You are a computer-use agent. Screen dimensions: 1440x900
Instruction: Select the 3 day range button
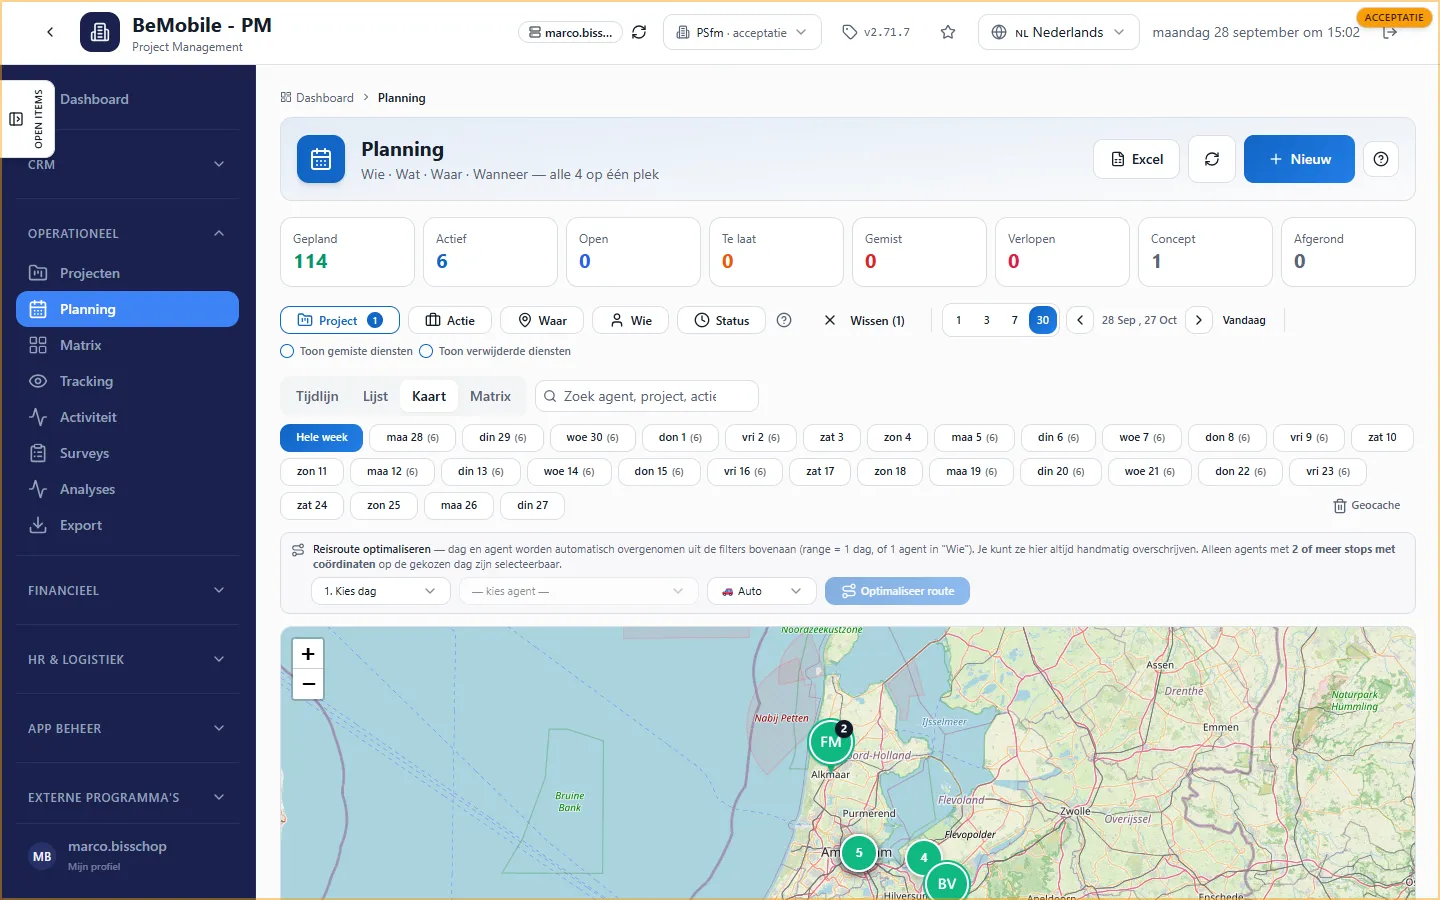click(x=987, y=320)
